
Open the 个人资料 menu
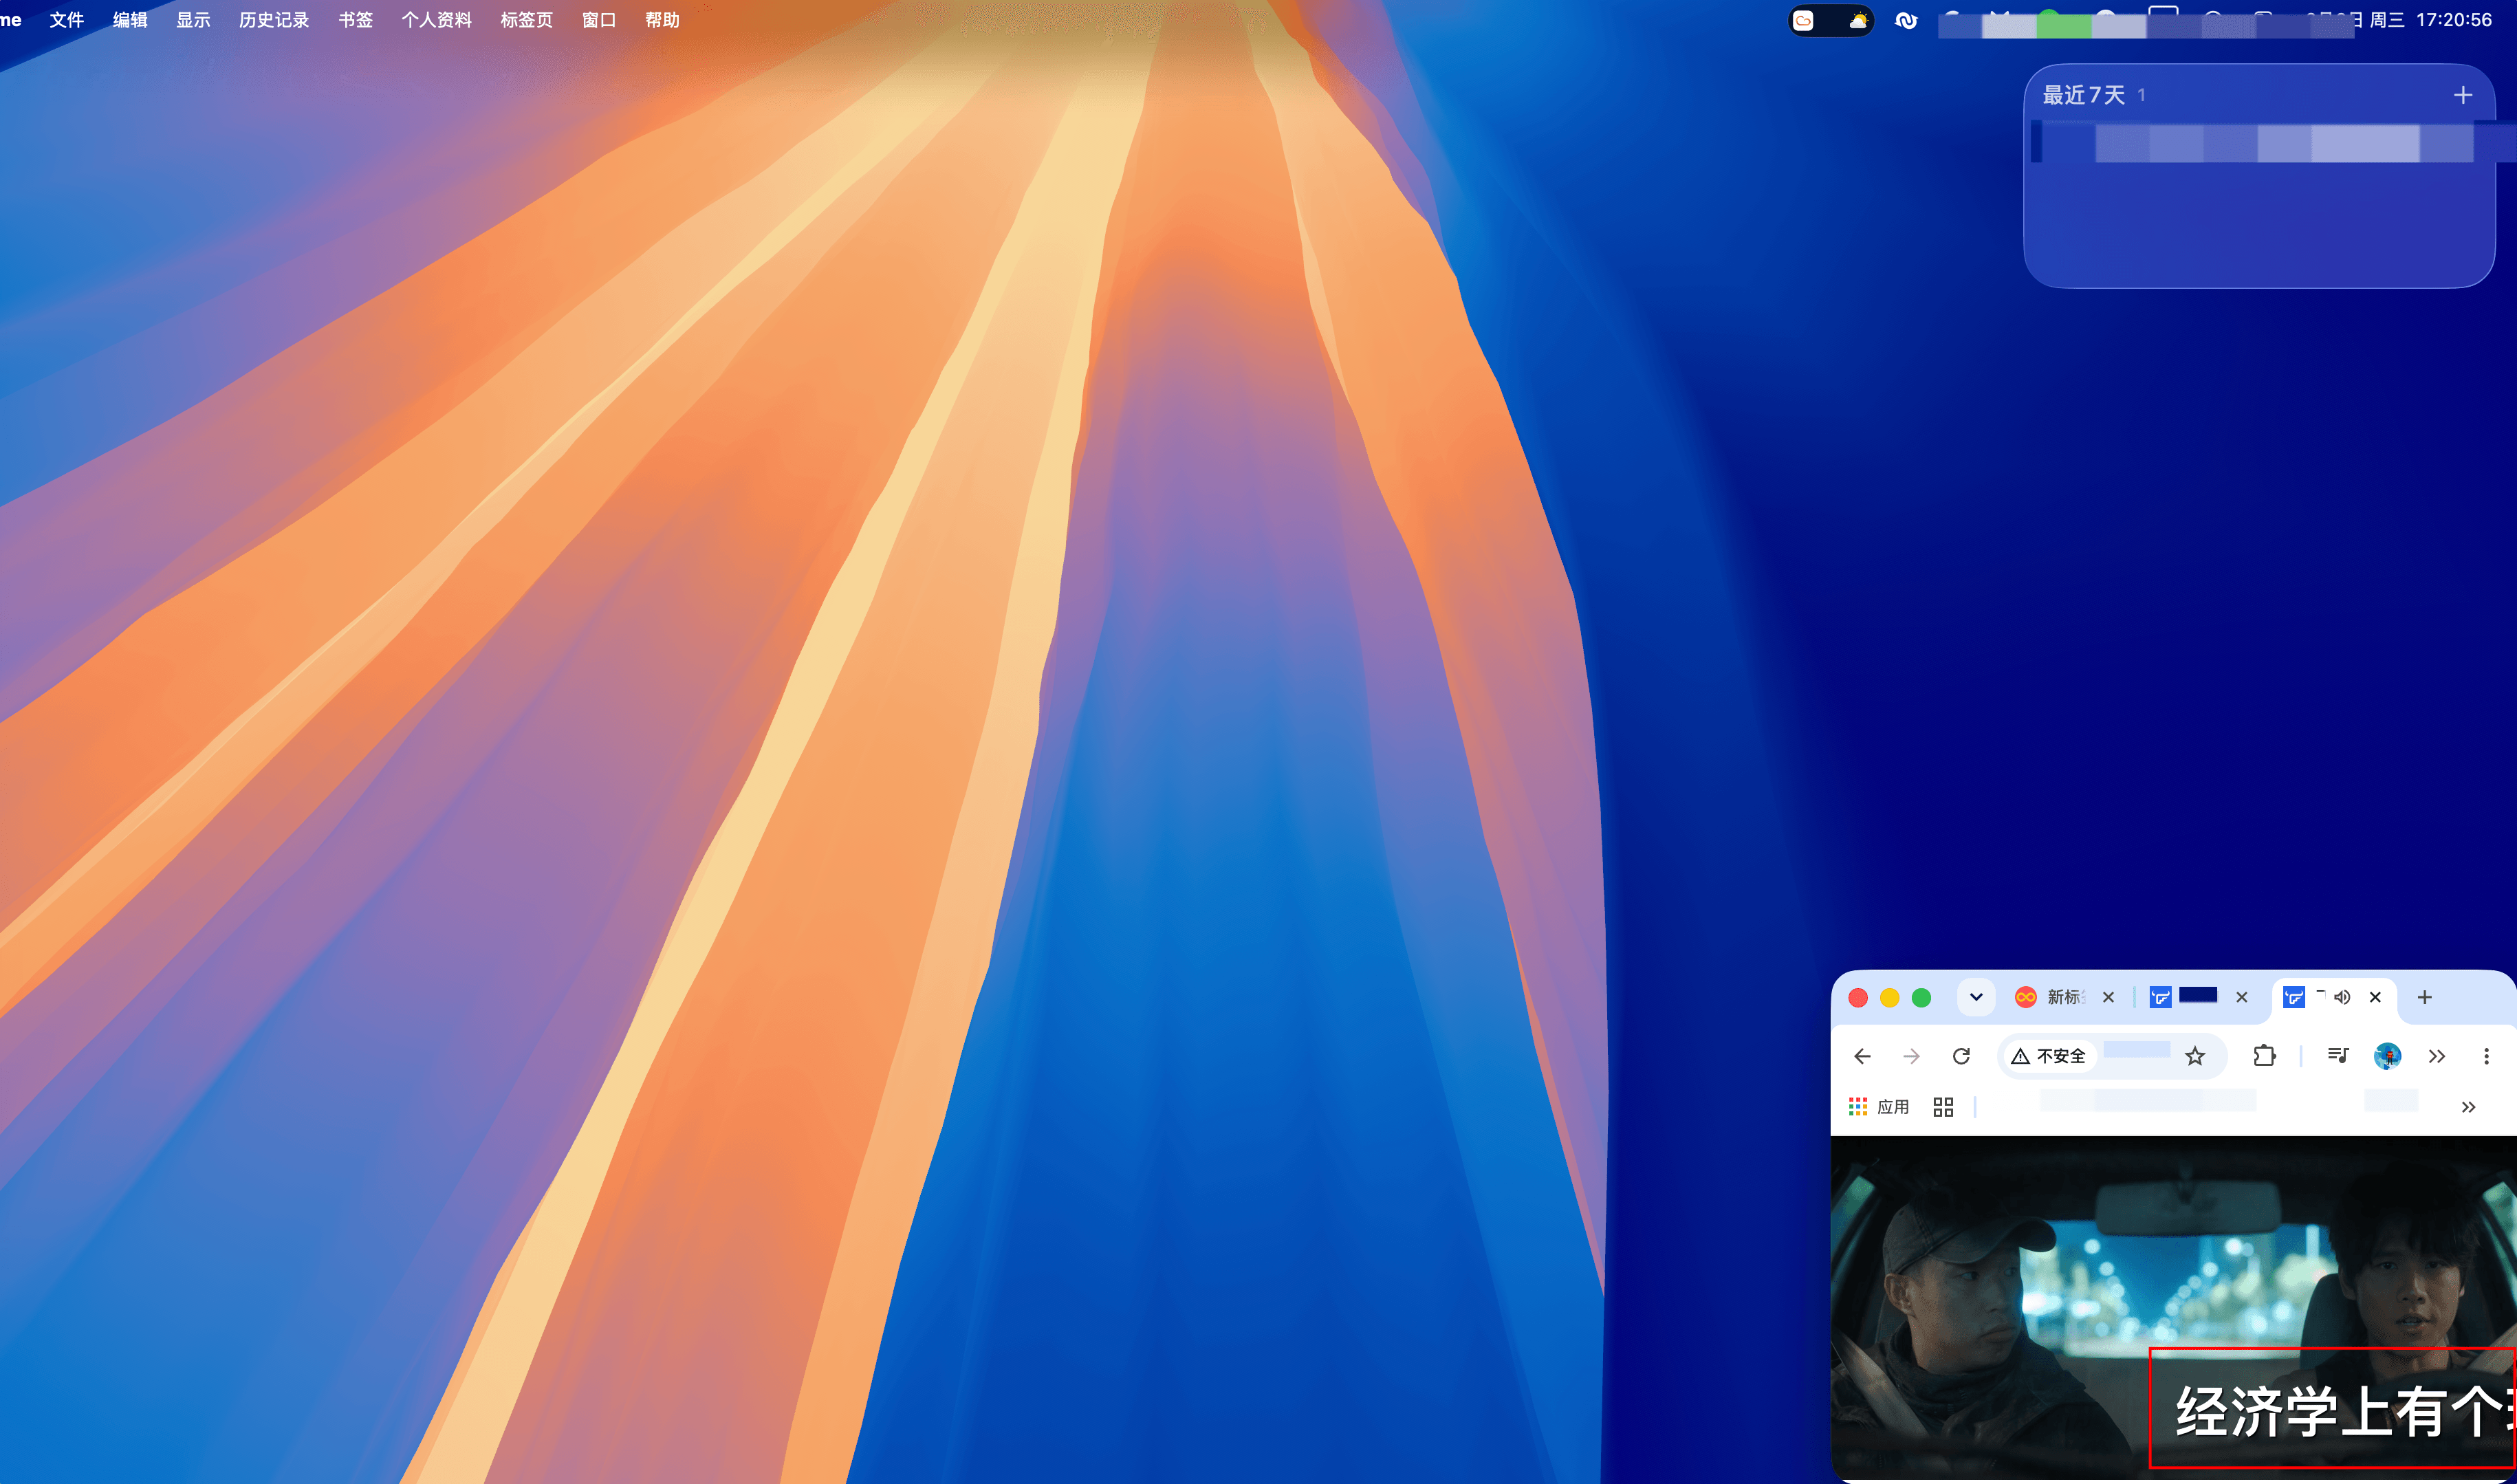click(436, 20)
